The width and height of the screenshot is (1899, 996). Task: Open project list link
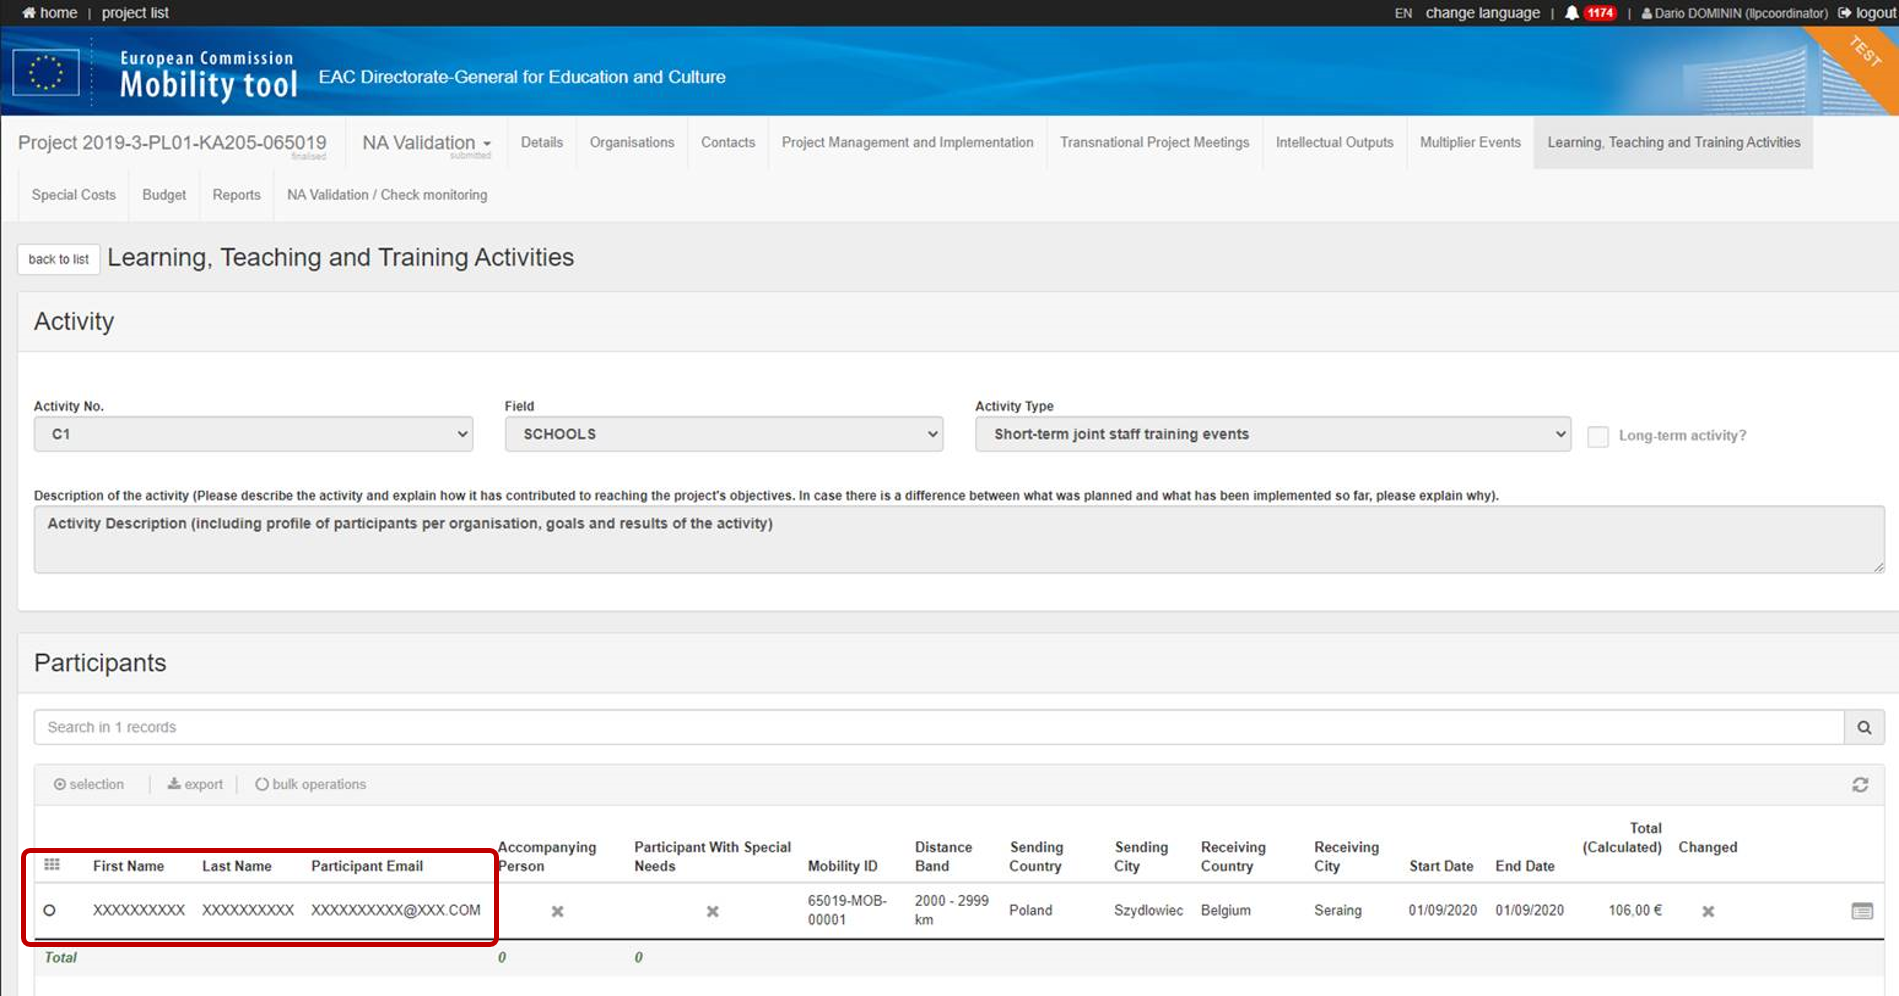[135, 13]
